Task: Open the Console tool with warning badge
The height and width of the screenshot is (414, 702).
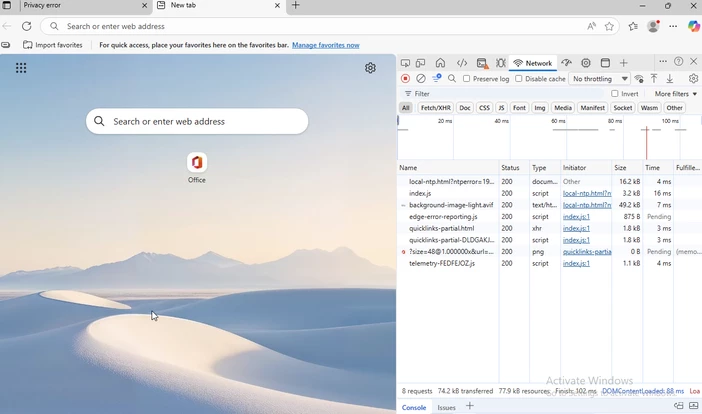Action: (482, 63)
